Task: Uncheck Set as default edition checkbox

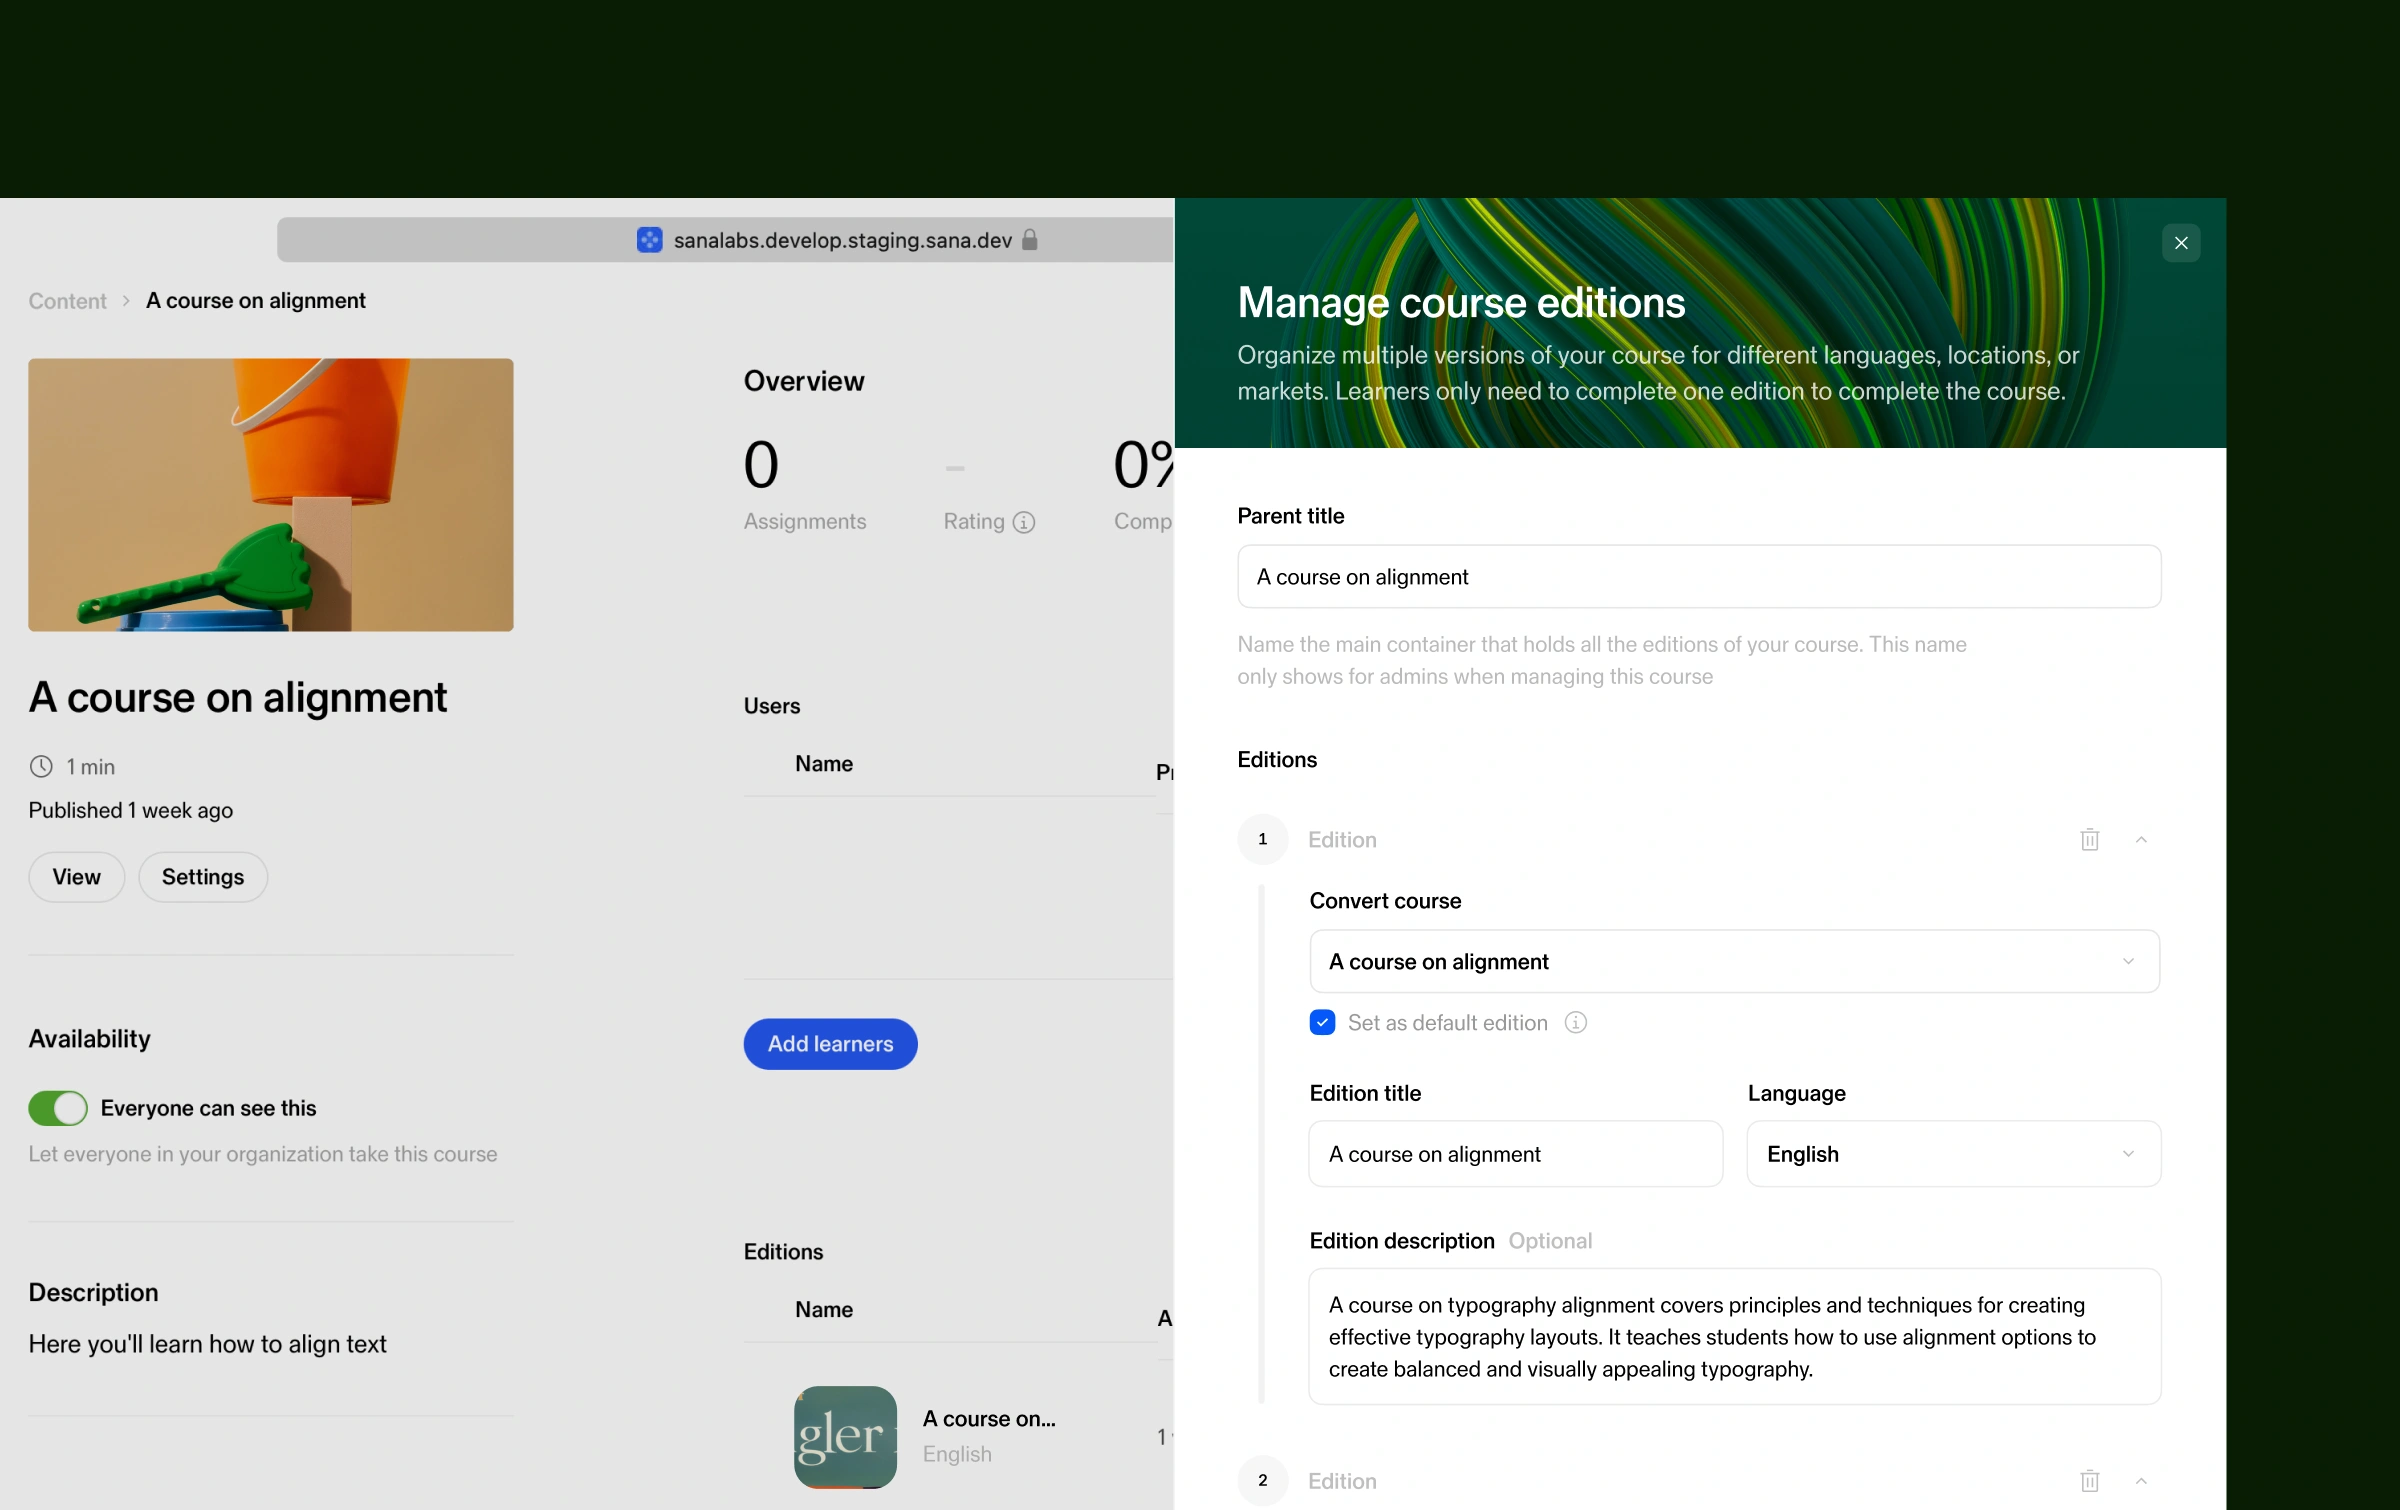Action: click(1322, 1023)
